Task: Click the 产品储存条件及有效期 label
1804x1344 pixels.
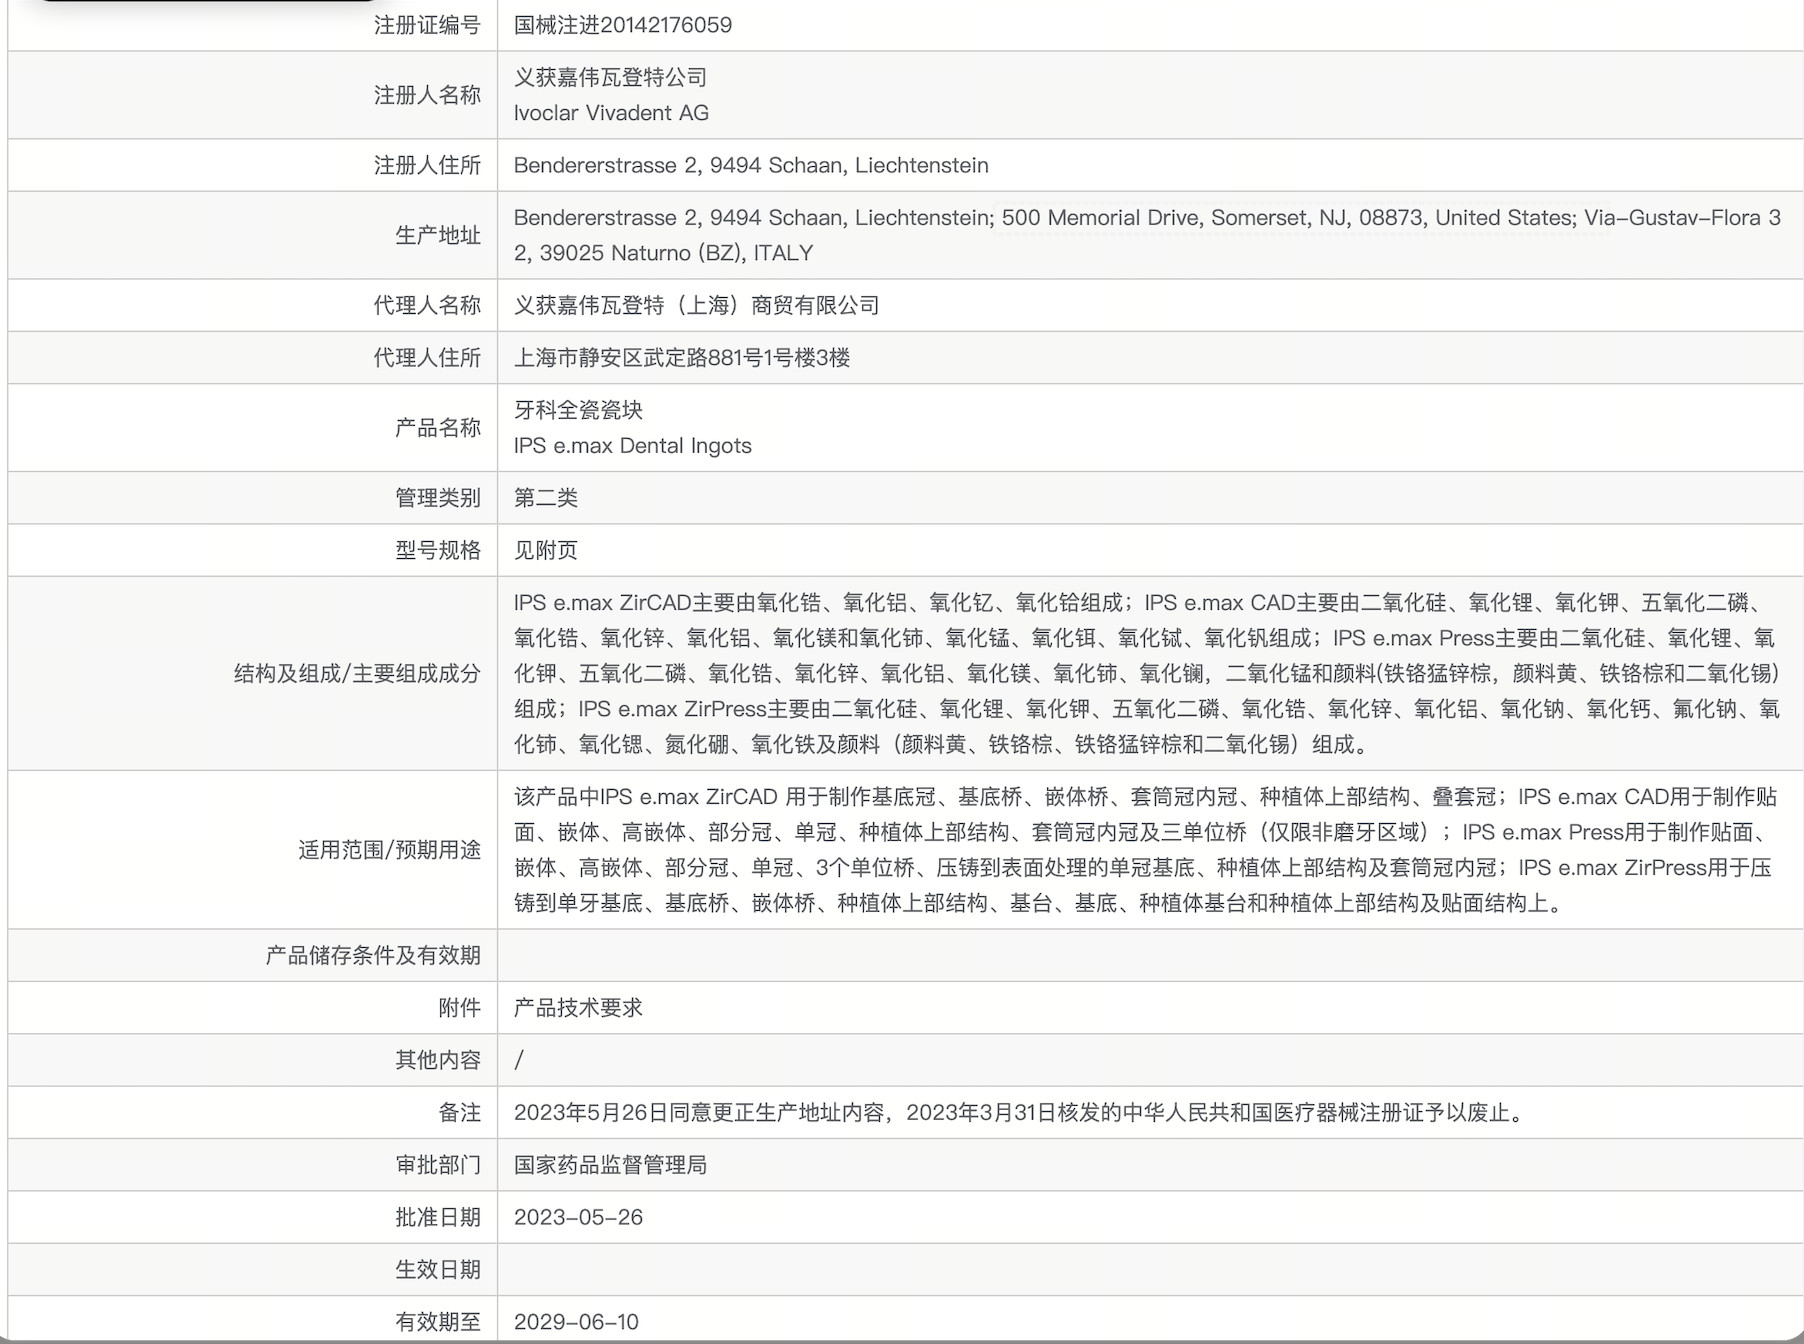Action: point(373,955)
